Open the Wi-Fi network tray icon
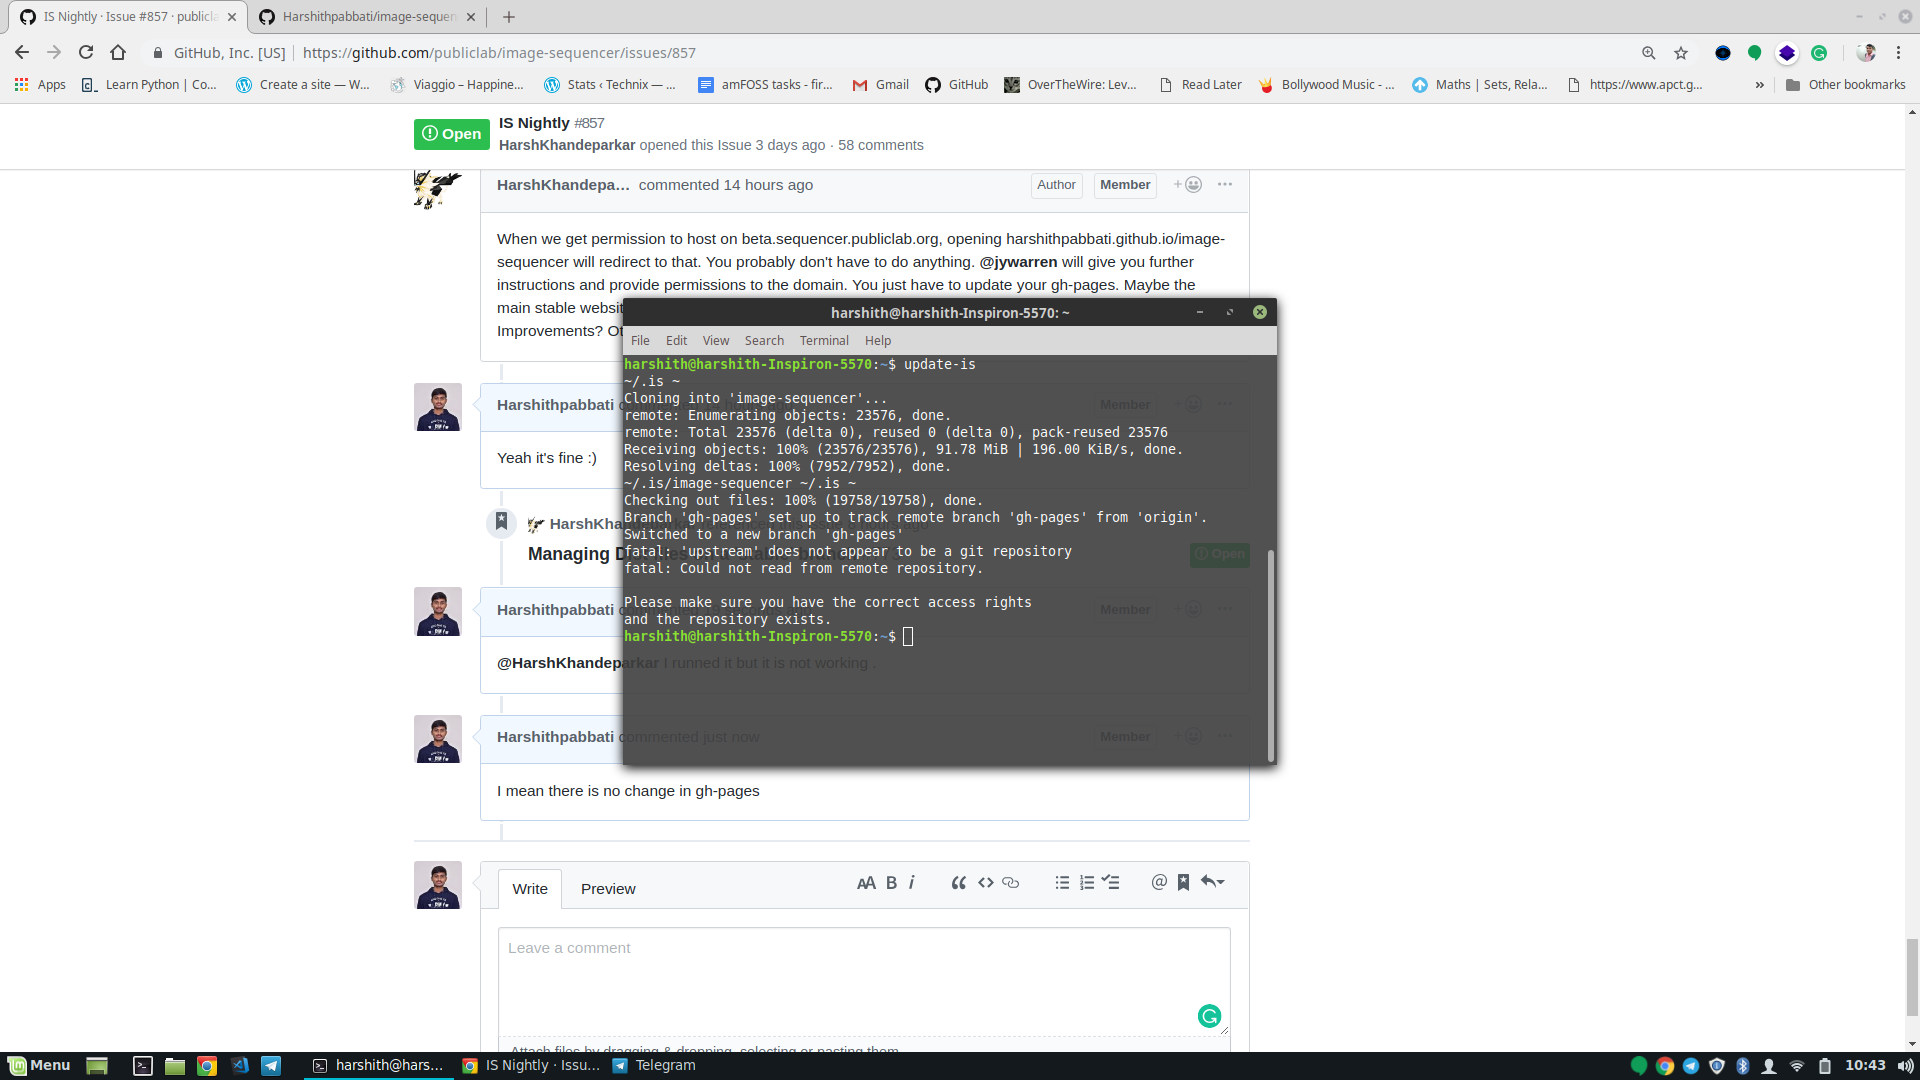This screenshot has height=1080, width=1920. pyautogui.click(x=1797, y=1066)
